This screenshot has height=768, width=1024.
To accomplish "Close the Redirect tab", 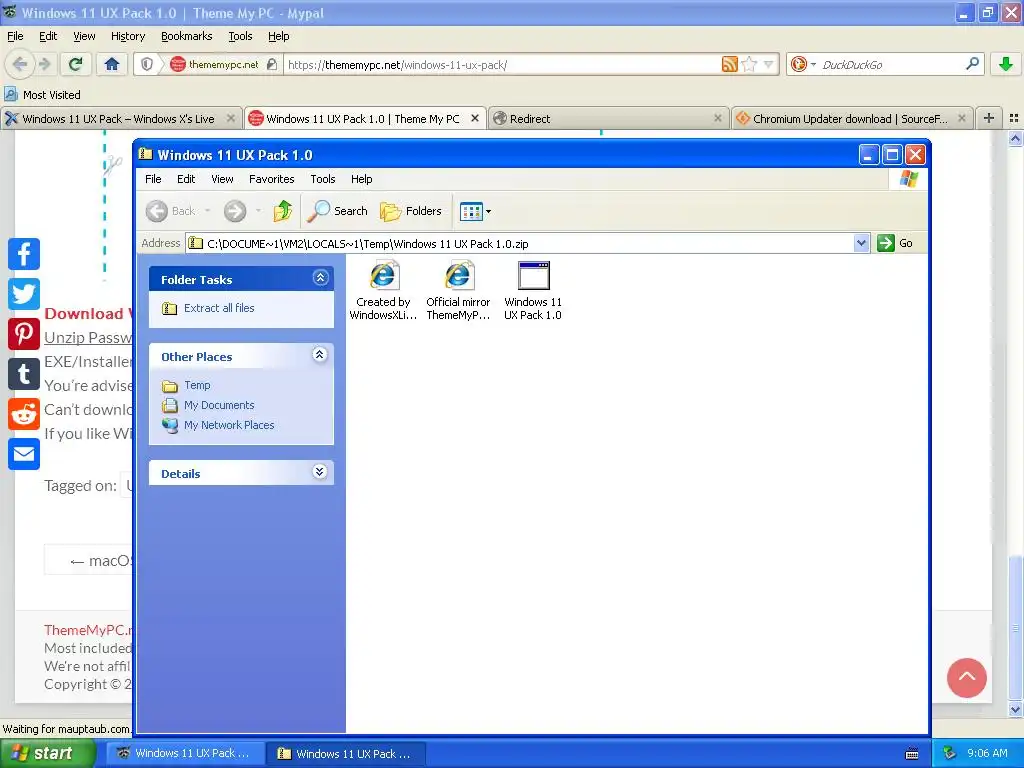I will [x=718, y=118].
